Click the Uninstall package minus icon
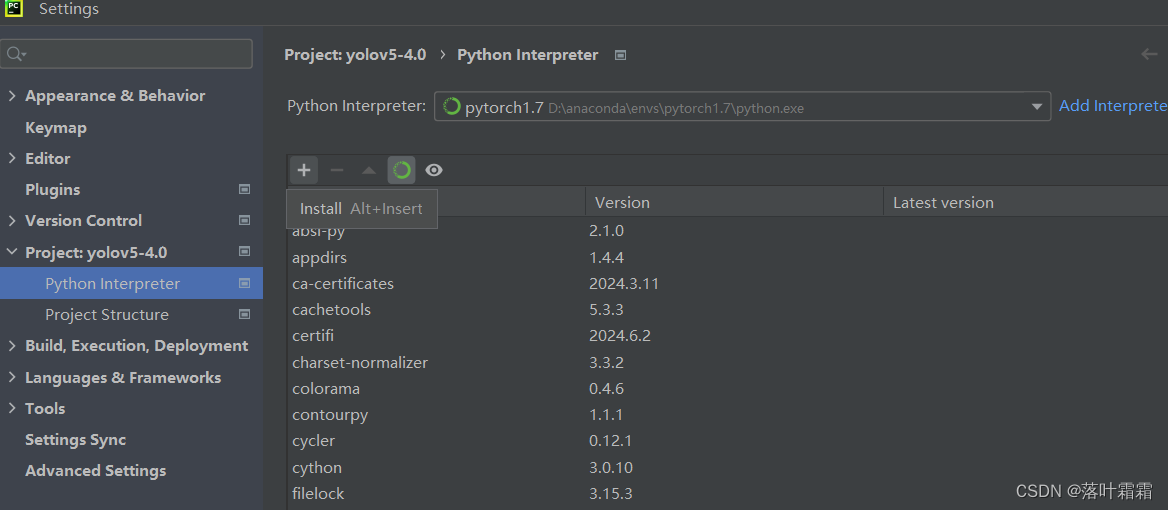The image size is (1168, 510). pos(337,170)
